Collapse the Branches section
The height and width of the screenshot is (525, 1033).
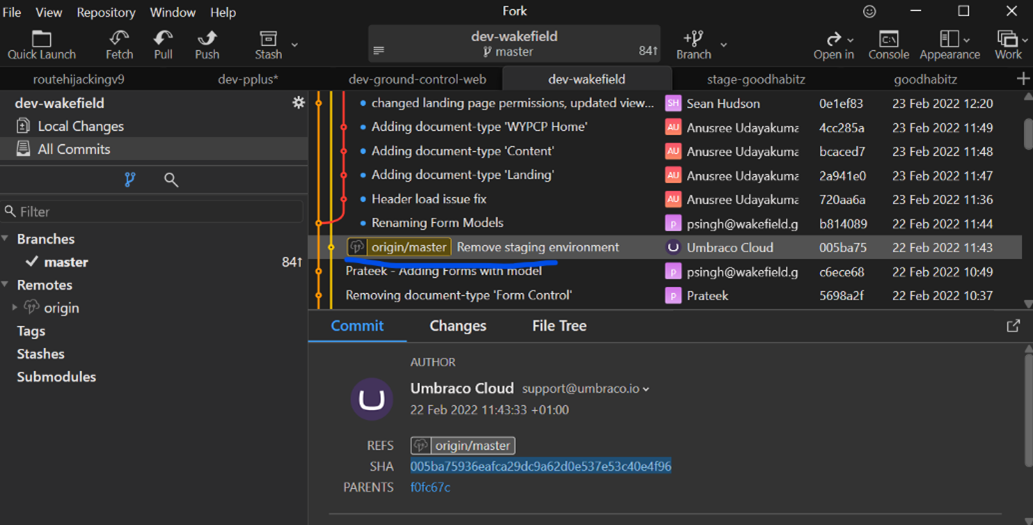point(6,239)
